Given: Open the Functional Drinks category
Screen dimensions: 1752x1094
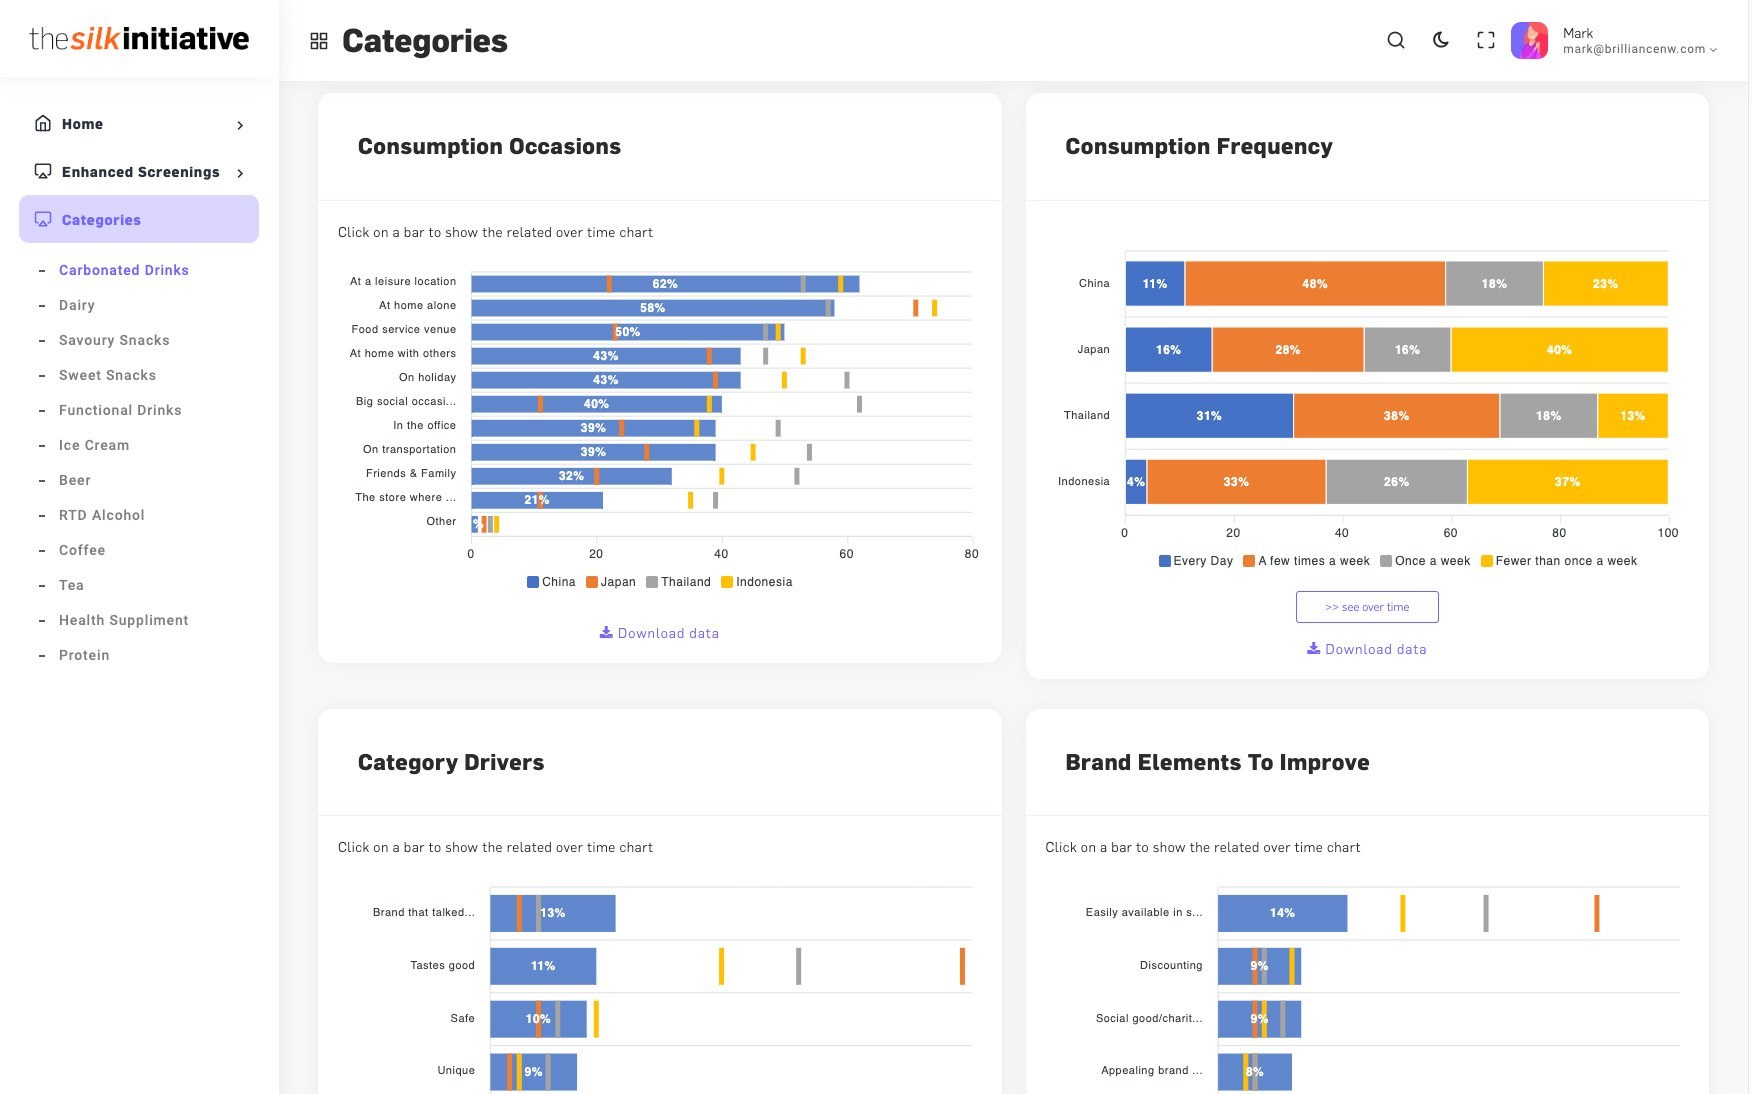Looking at the screenshot, I should pyautogui.click(x=120, y=410).
